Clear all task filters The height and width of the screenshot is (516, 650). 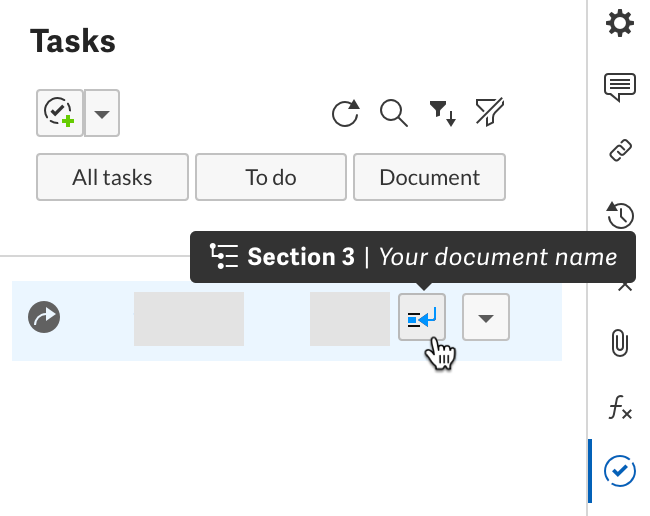490,111
